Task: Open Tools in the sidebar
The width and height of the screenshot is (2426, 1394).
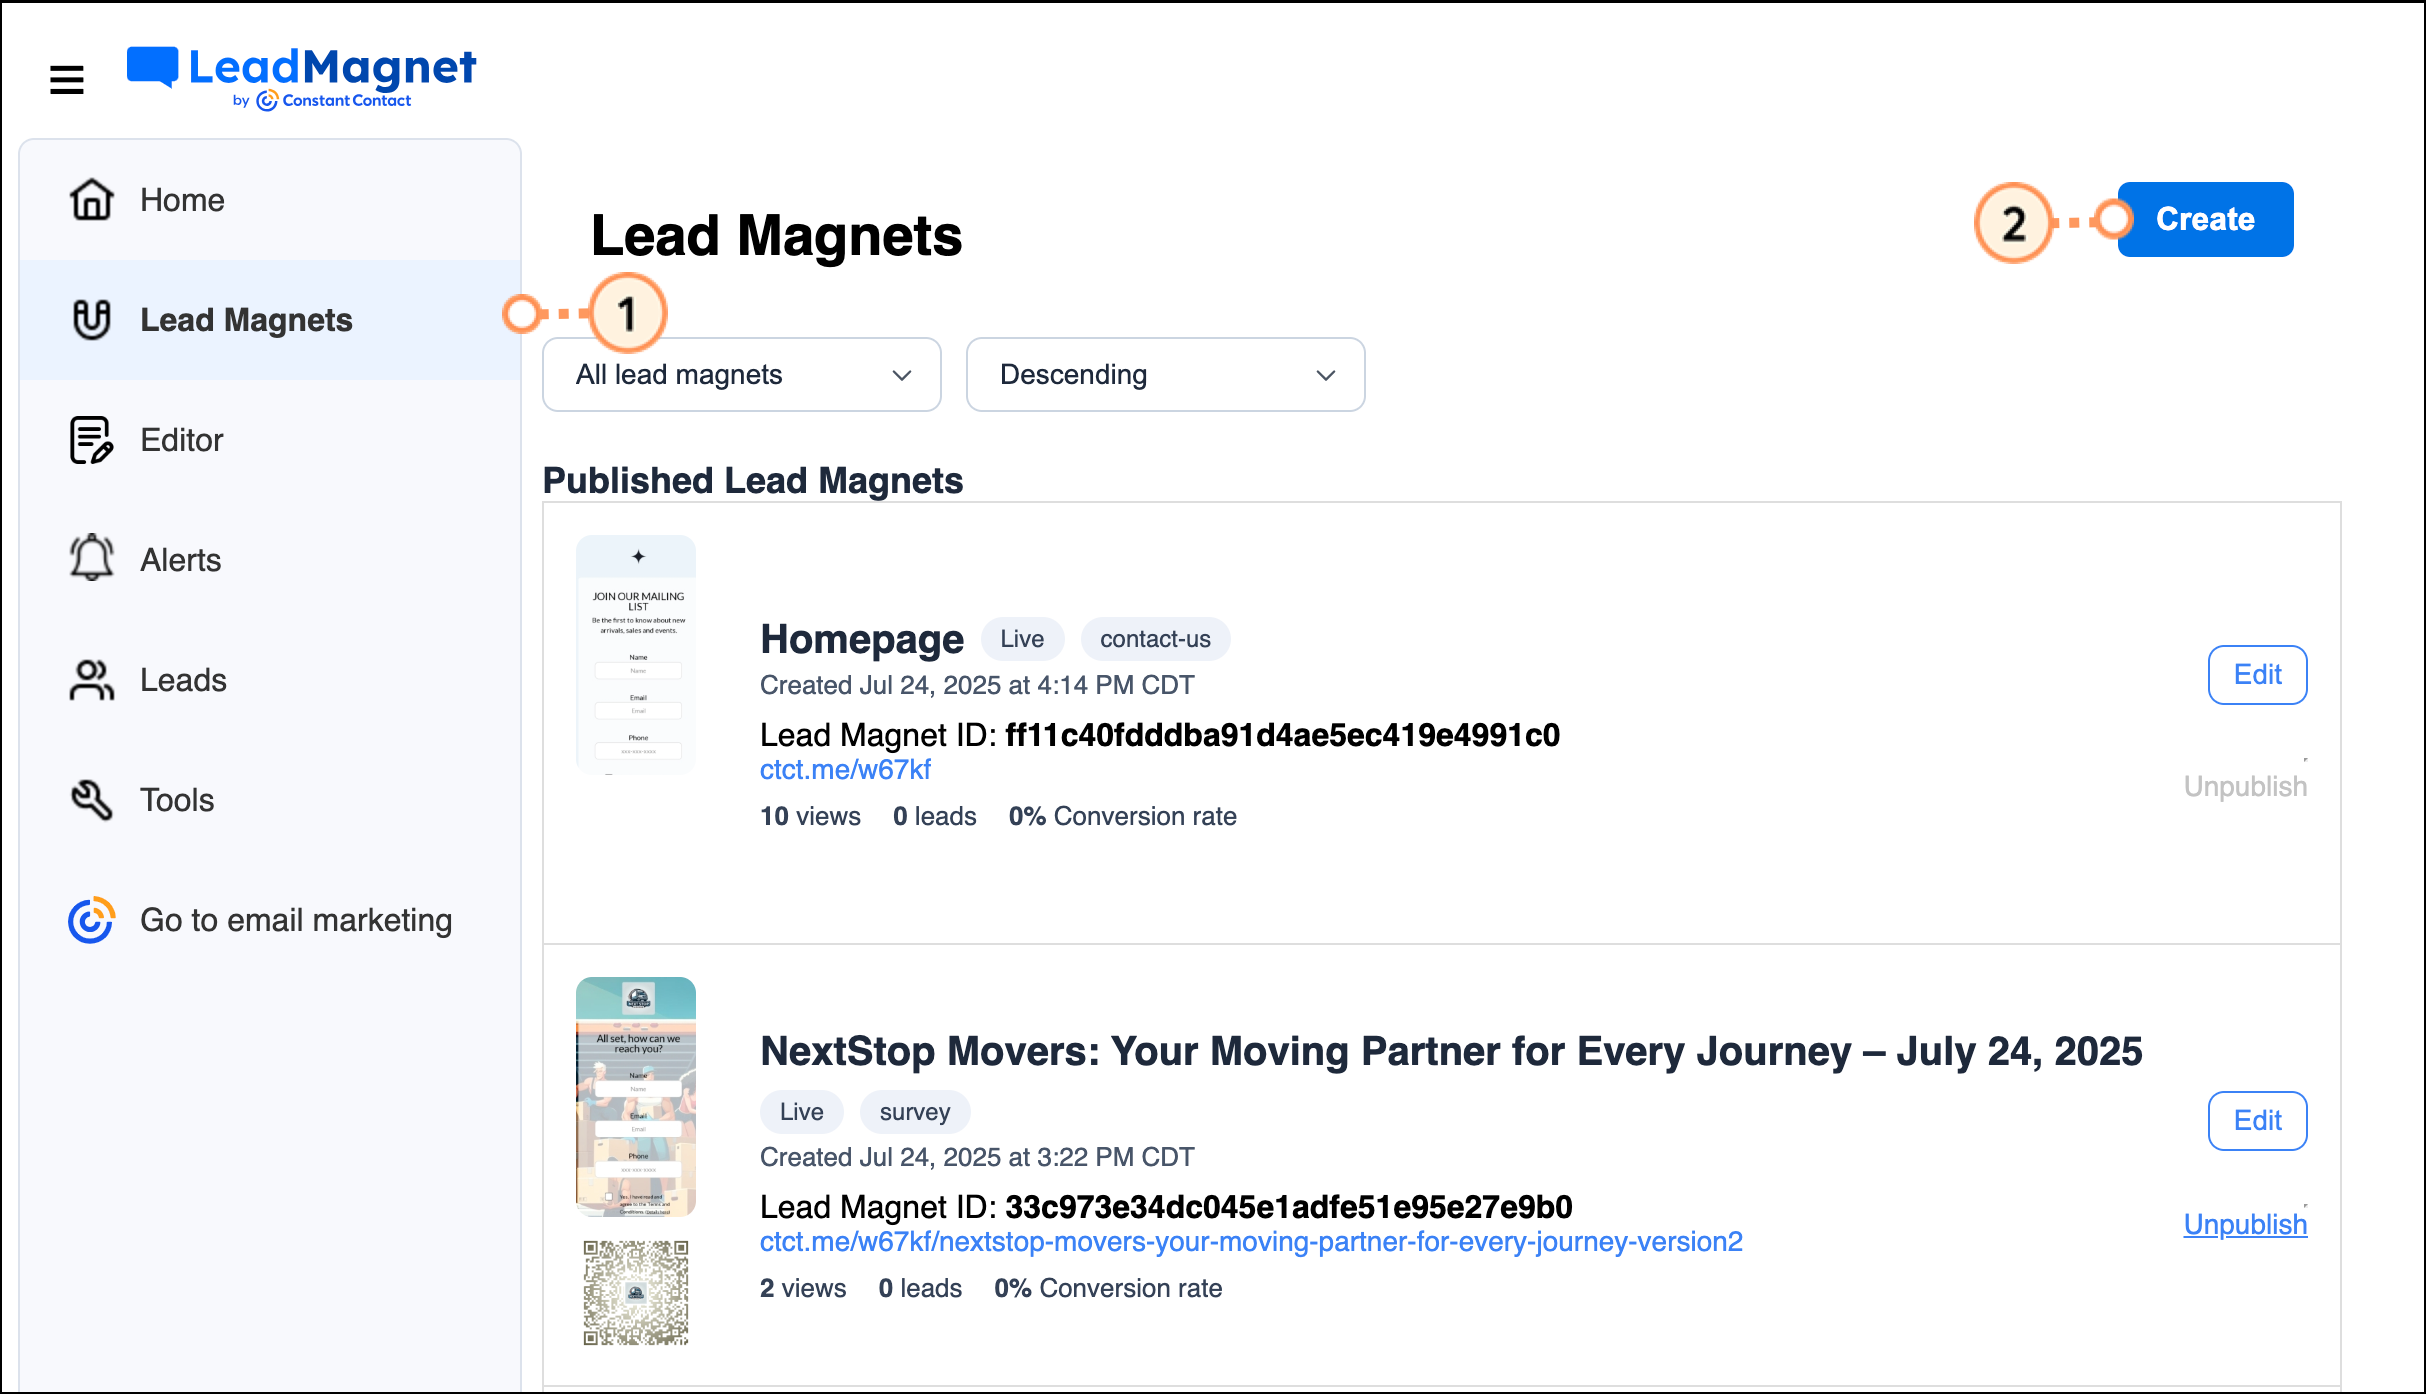Action: tap(270, 800)
